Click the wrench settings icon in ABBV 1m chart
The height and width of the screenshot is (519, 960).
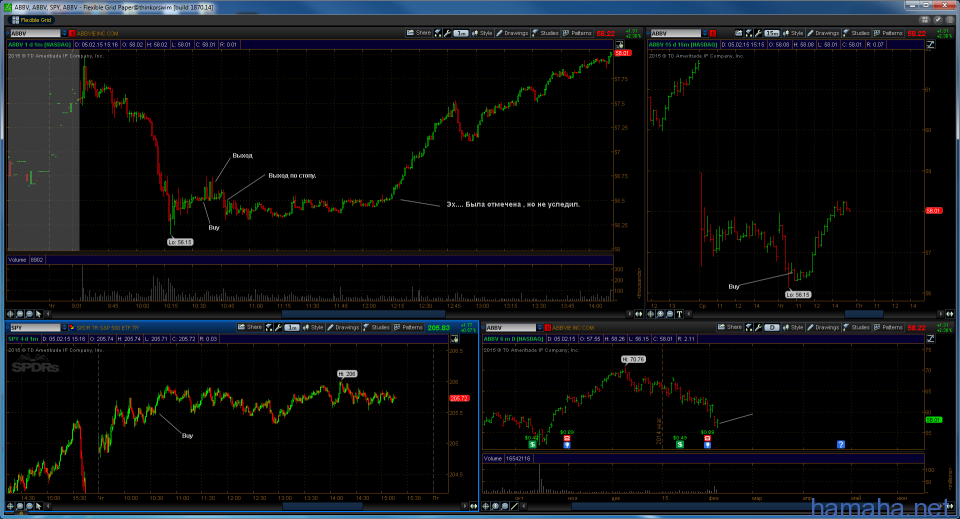click(447, 33)
